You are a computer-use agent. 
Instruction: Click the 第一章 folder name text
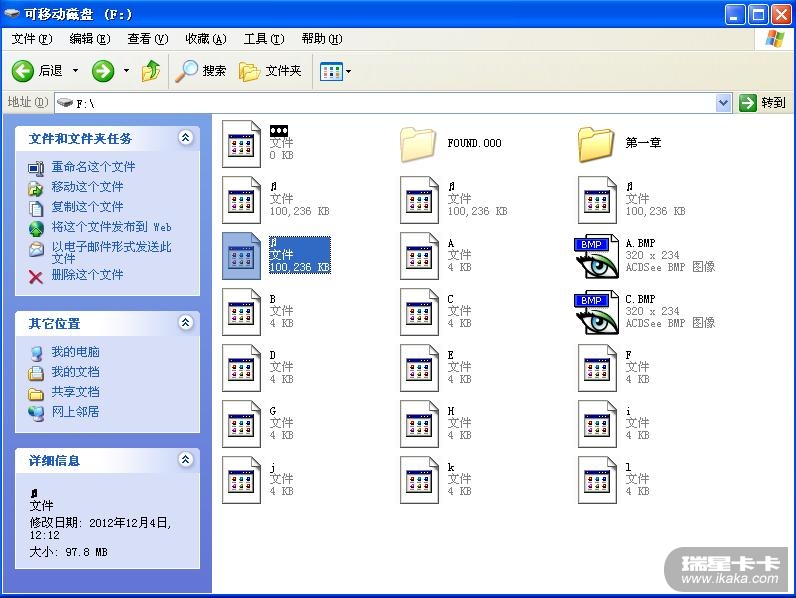click(643, 143)
